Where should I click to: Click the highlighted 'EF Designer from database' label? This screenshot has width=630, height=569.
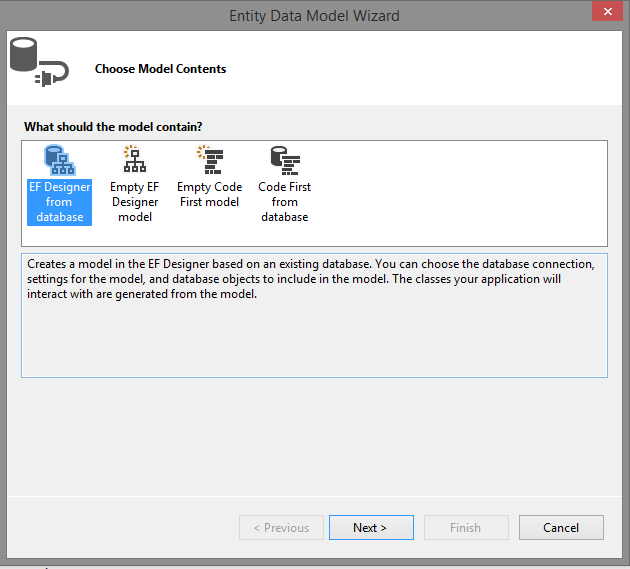(59, 202)
